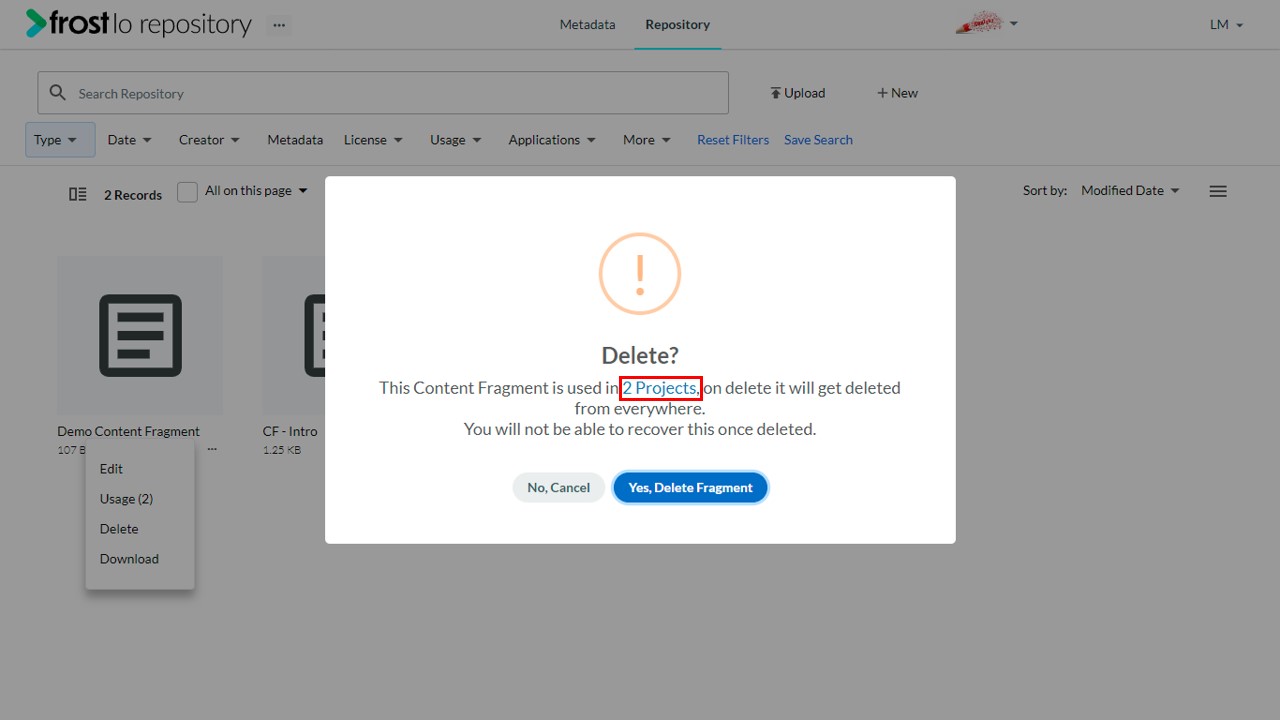Click the frost logo icon

37,23
